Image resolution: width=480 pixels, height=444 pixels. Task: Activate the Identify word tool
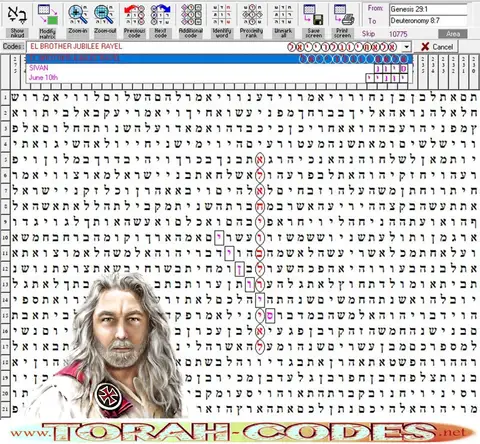click(x=222, y=21)
